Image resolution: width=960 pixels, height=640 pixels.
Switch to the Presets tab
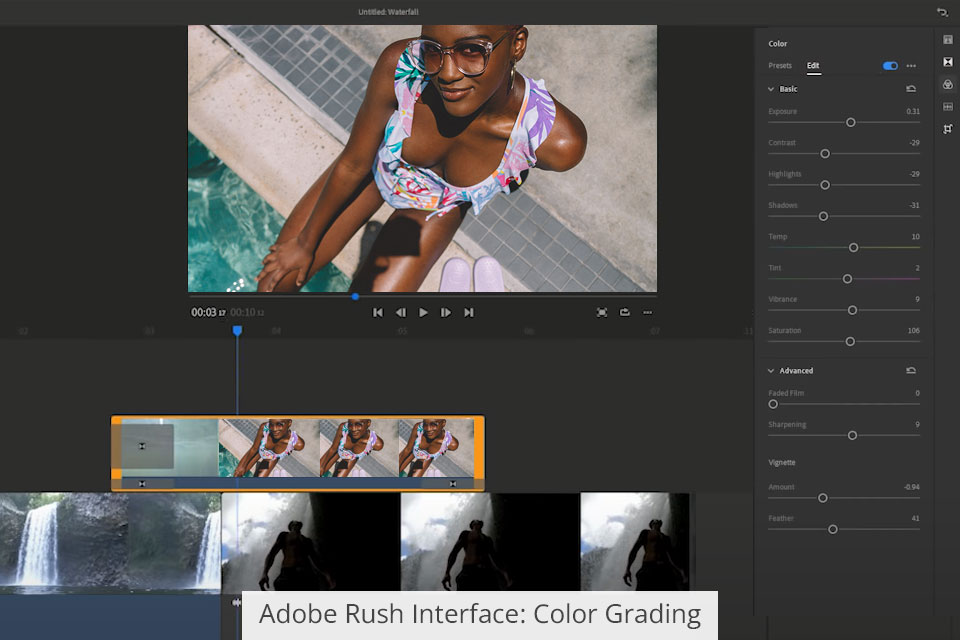coord(780,66)
